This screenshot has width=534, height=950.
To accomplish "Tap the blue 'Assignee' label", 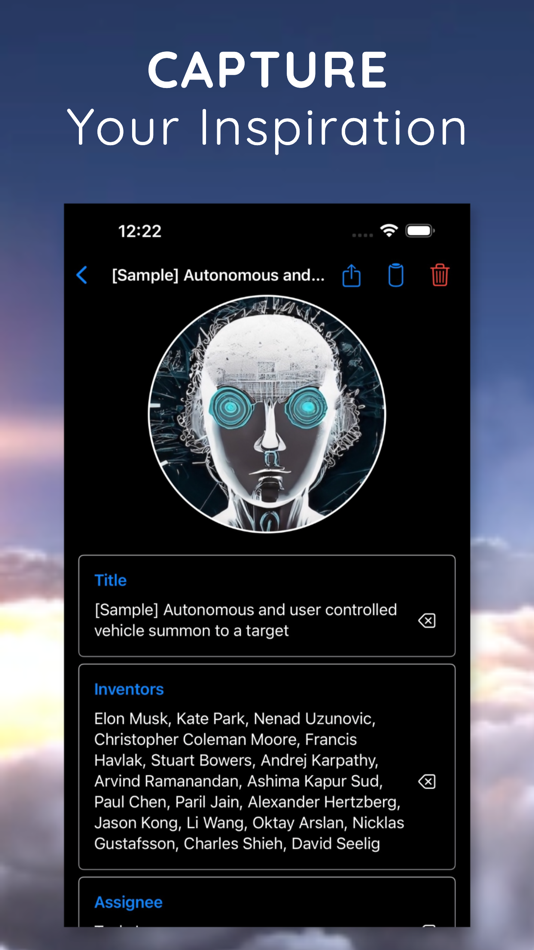I will click(x=128, y=902).
